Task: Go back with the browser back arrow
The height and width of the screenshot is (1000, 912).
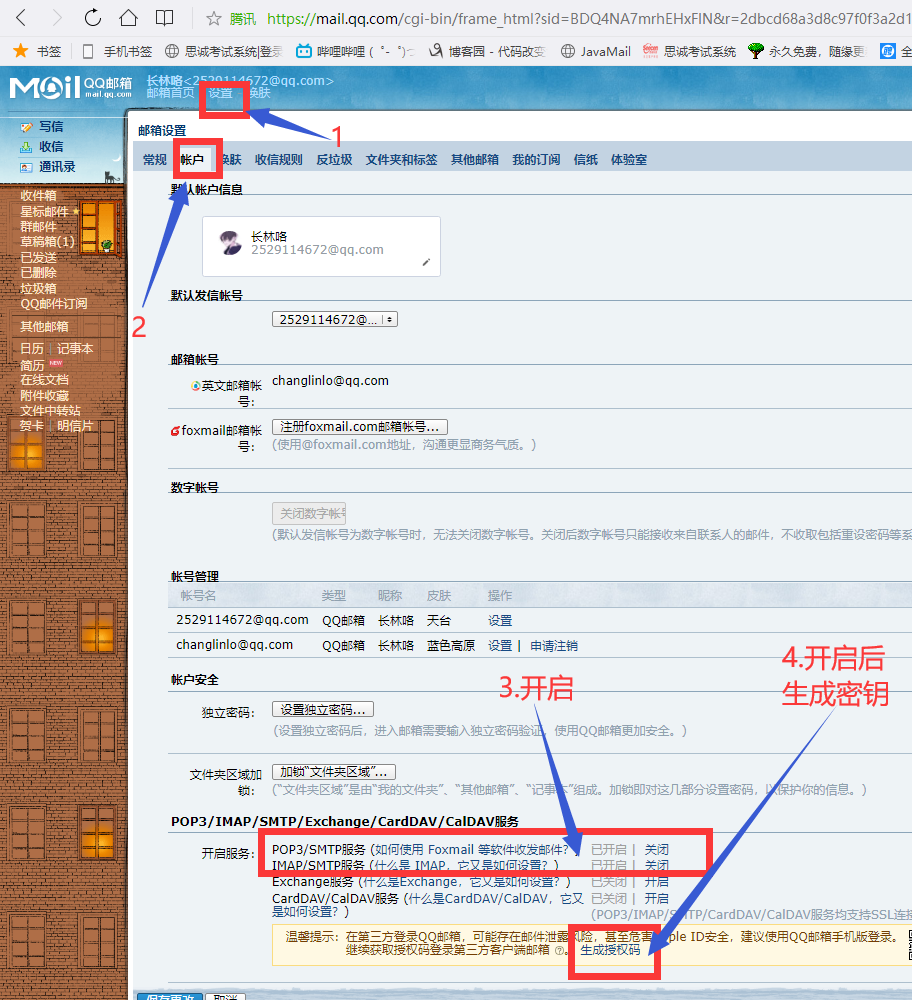Action: tap(21, 18)
